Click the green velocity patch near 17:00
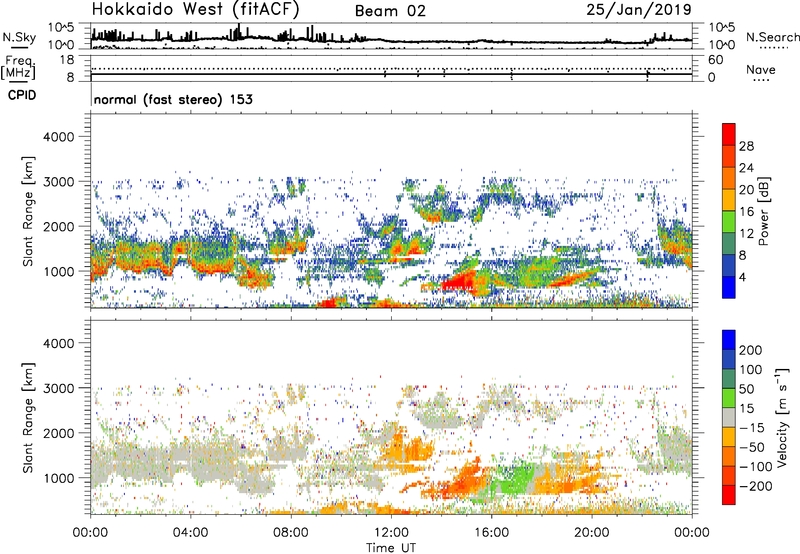Image resolution: width=800 pixels, height=554 pixels. [x=514, y=480]
